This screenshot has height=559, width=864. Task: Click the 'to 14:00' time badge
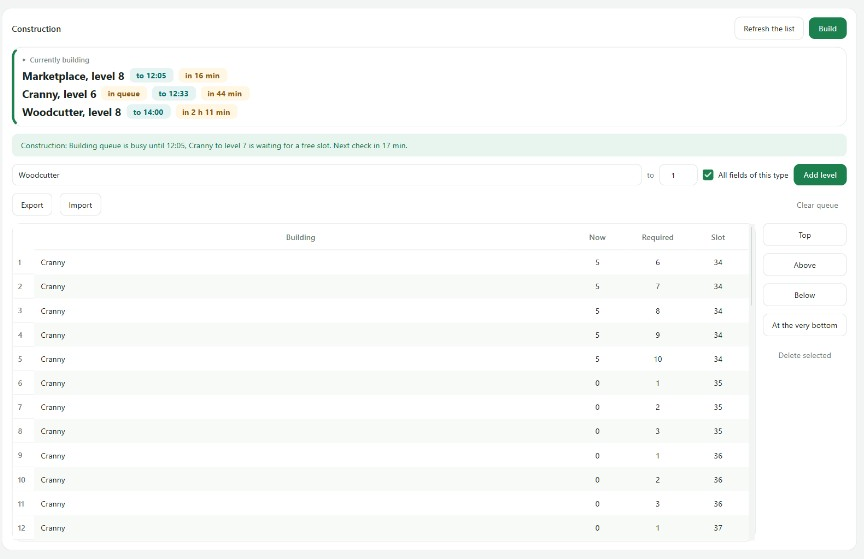(x=148, y=112)
